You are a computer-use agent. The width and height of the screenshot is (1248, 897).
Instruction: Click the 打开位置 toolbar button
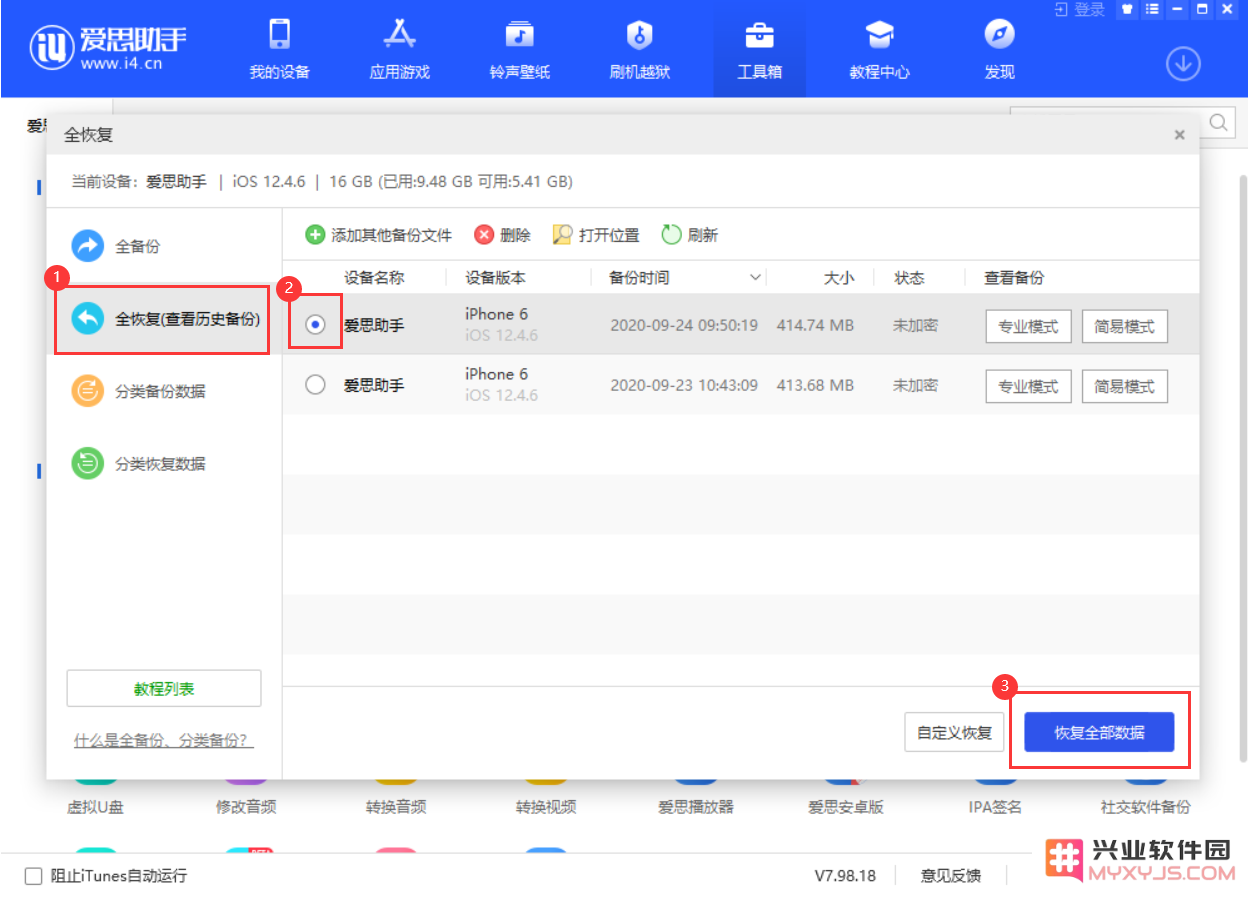(596, 235)
